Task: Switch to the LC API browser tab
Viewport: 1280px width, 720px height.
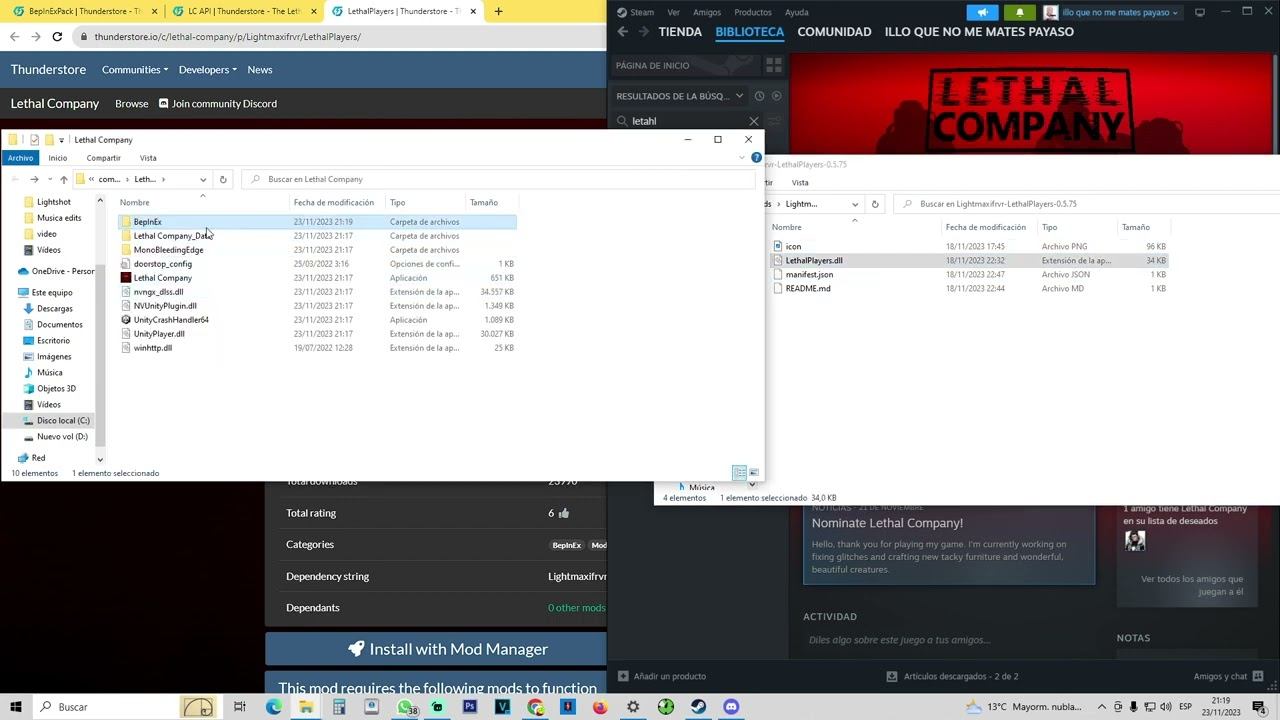Action: 238,11
